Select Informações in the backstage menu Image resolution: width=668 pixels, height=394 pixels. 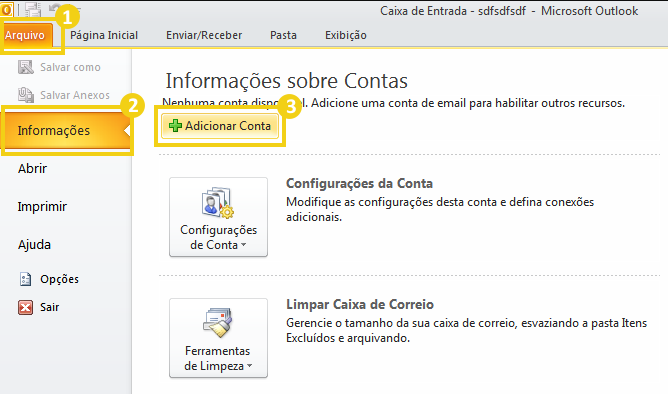click(x=66, y=130)
